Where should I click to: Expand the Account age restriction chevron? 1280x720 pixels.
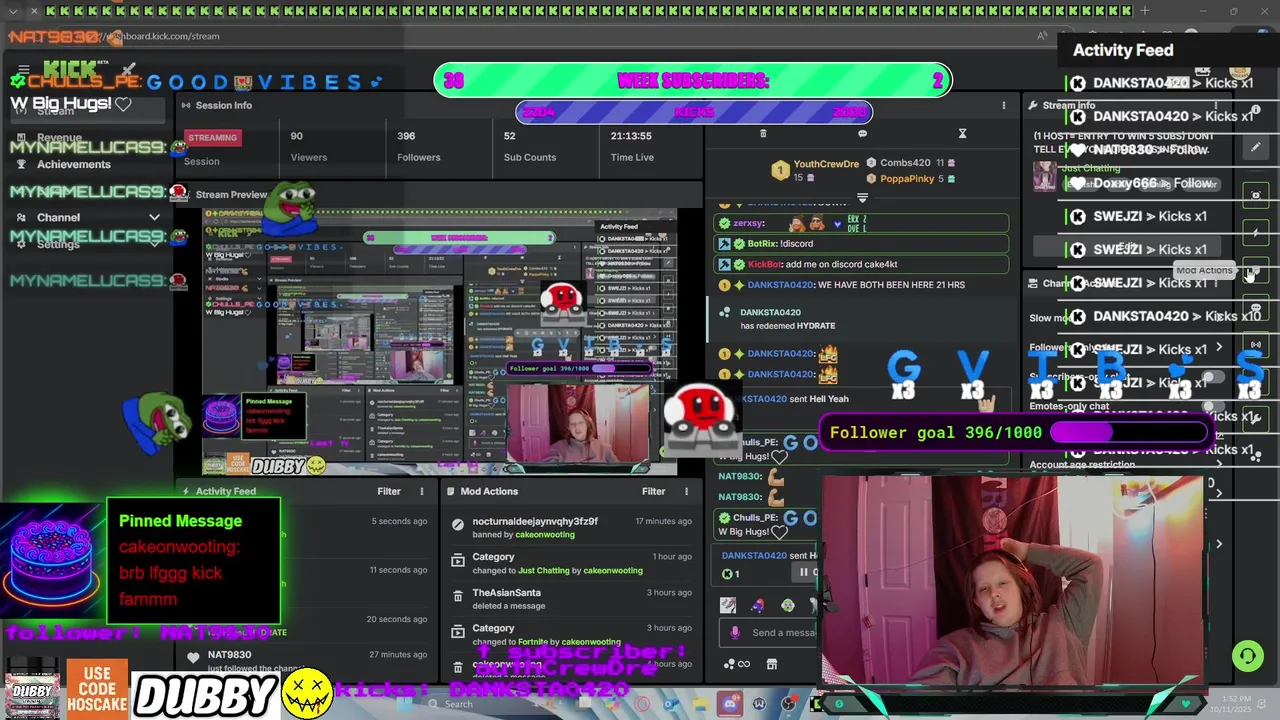pos(1219,465)
